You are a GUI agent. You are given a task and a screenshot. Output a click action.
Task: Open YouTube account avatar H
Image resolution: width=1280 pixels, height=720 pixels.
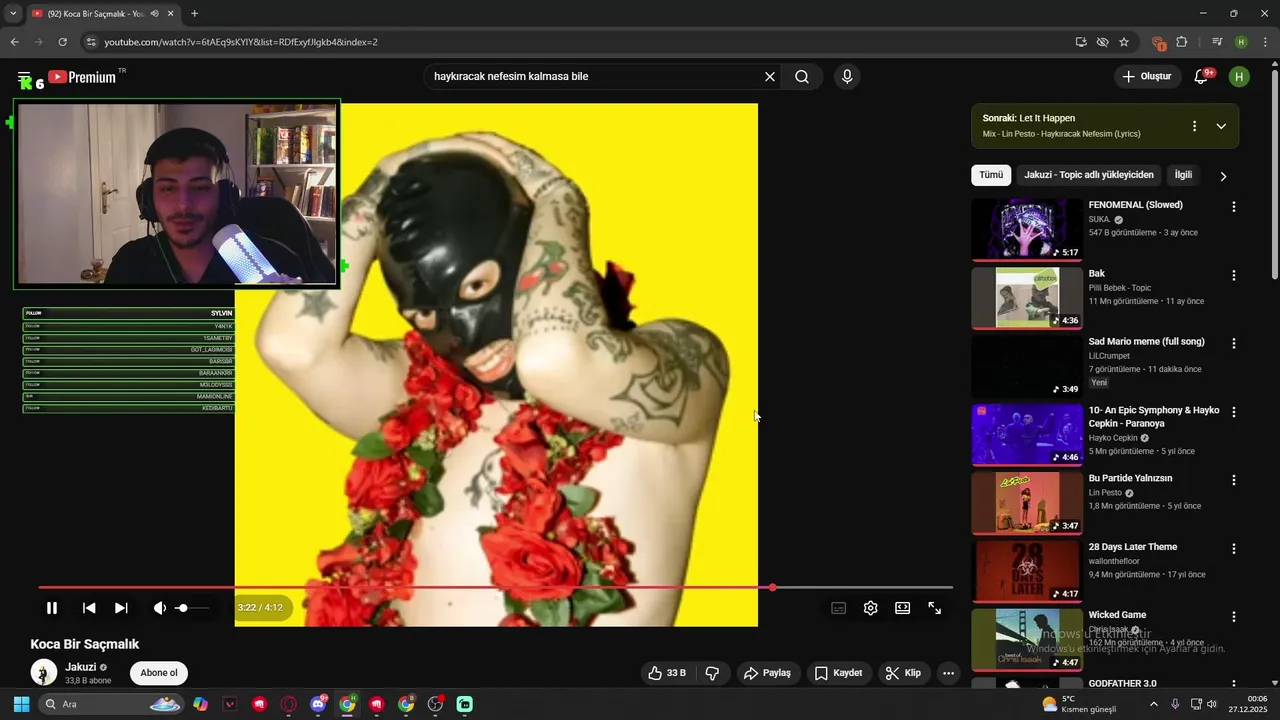[x=1239, y=77]
